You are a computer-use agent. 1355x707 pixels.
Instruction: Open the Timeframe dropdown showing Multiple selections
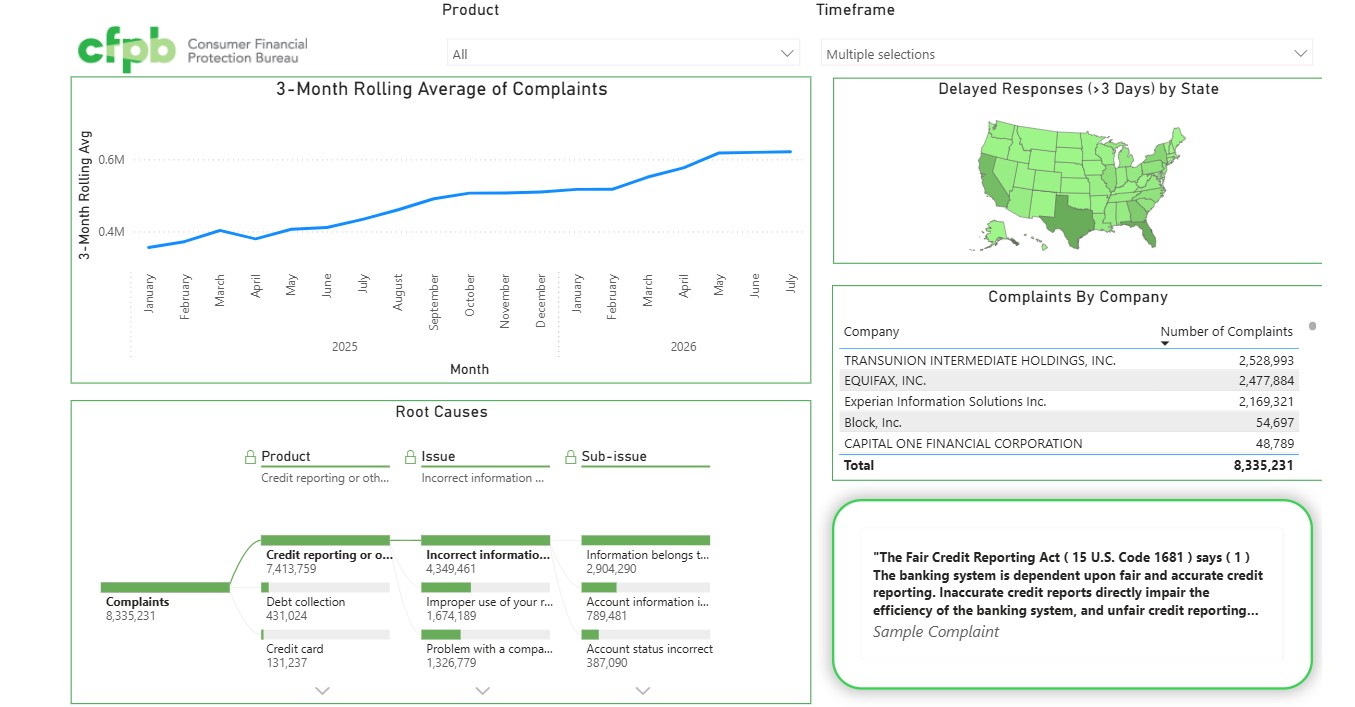[1067, 54]
